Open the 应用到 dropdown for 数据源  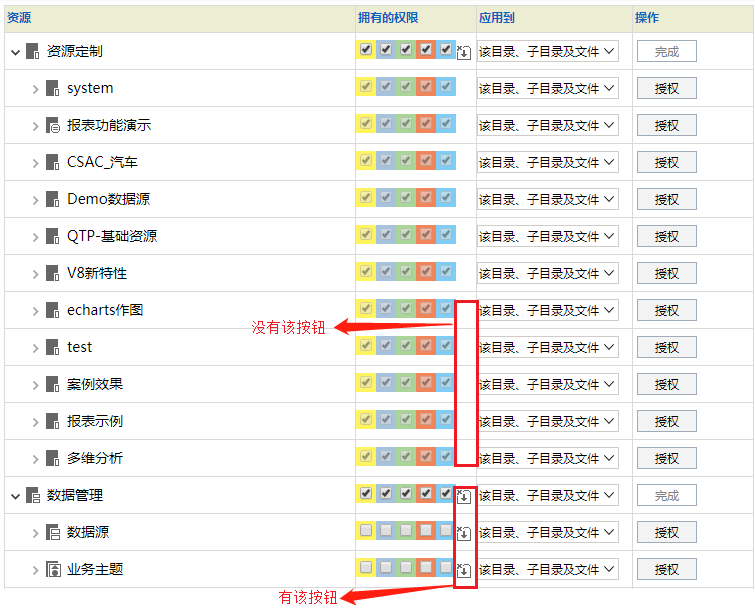pos(547,532)
